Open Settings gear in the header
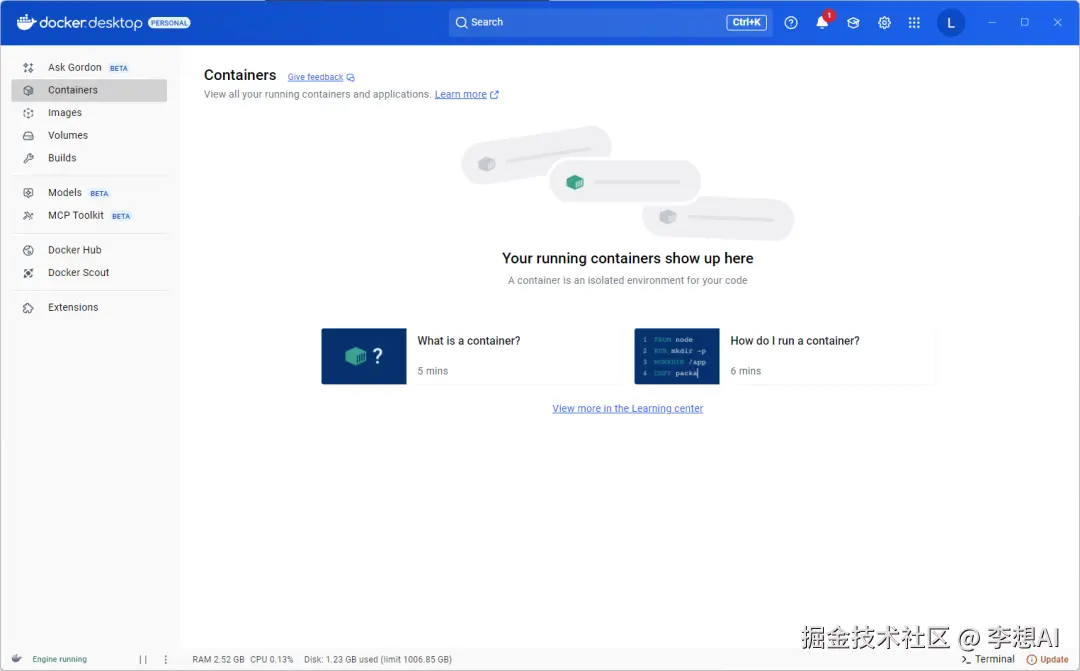The height and width of the screenshot is (671, 1080). tap(884, 23)
